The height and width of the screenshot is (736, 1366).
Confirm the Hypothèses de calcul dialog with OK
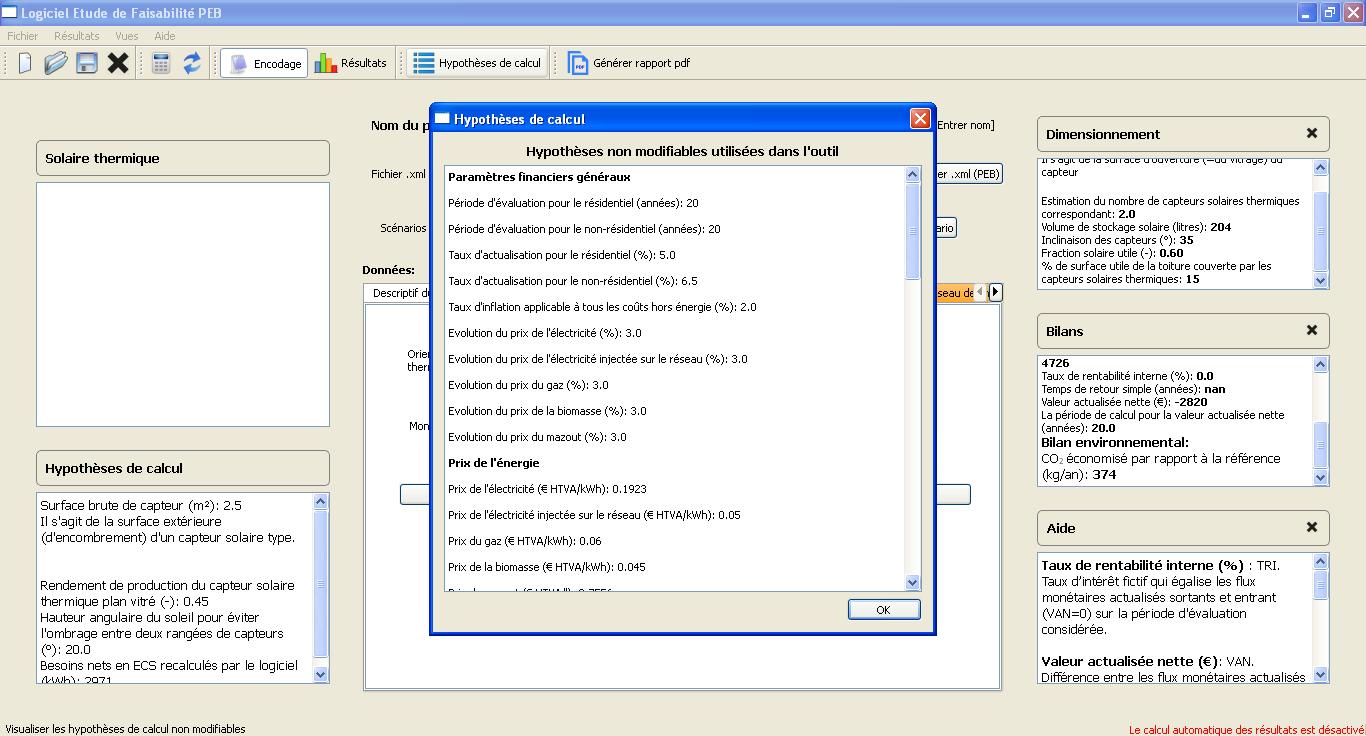(x=883, y=610)
